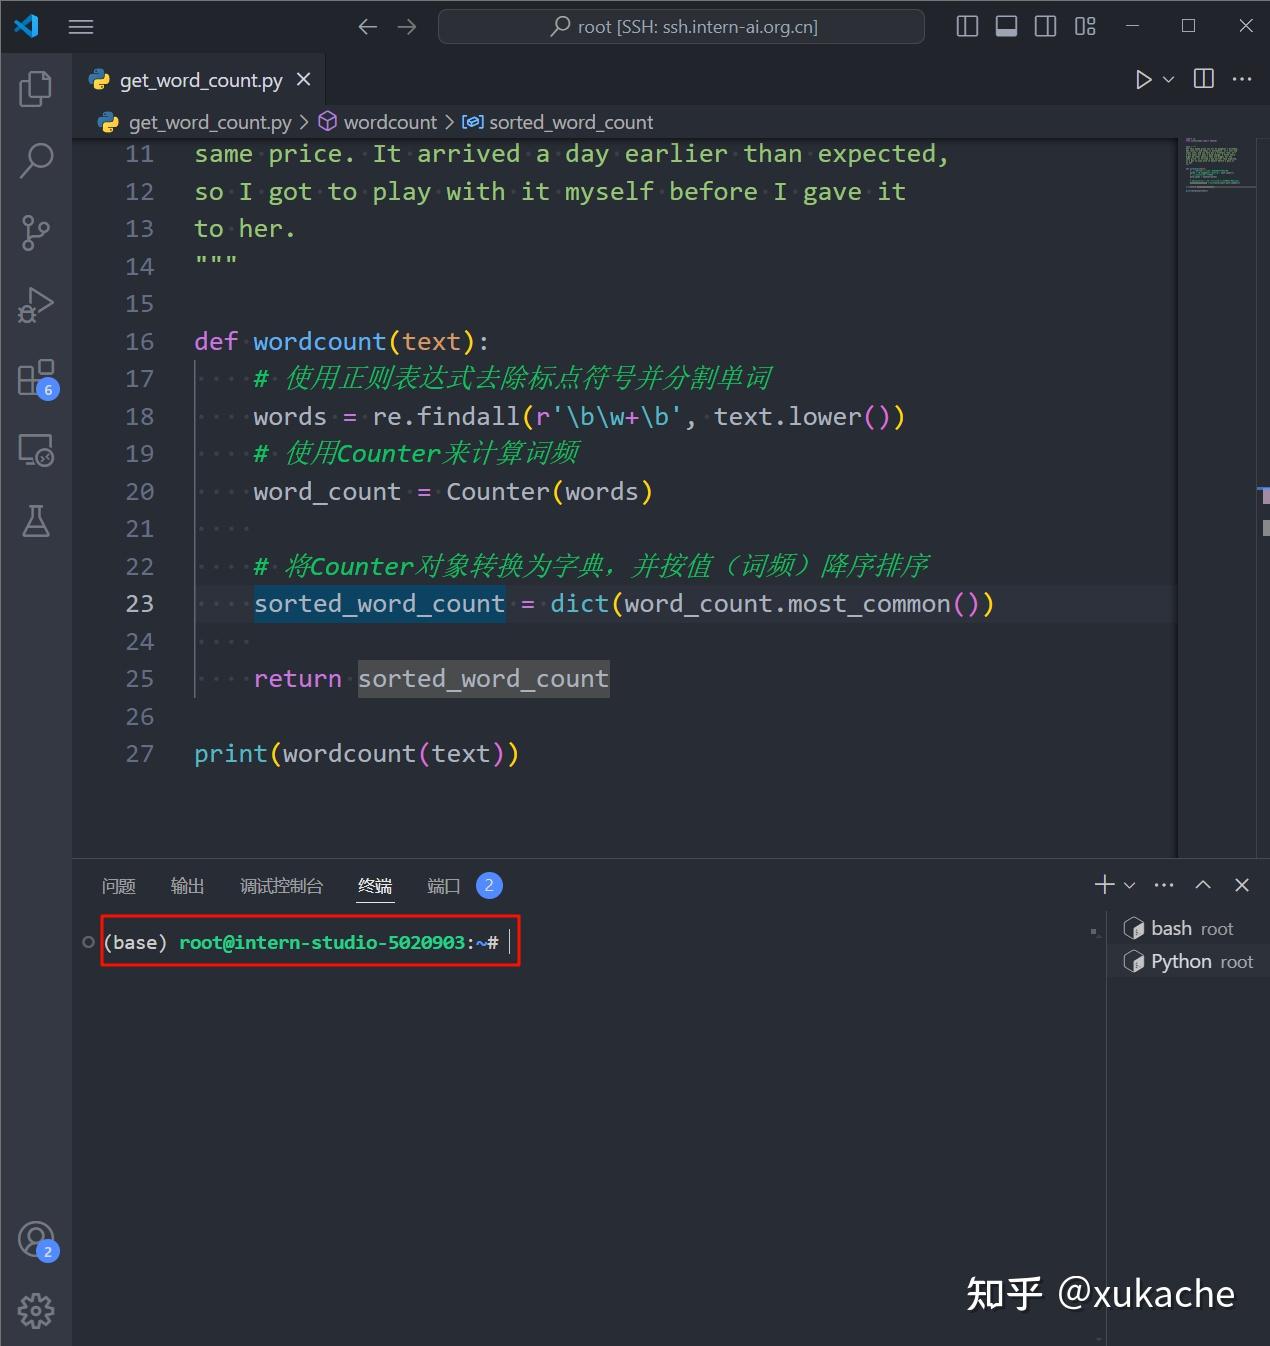Select the Python root terminal
The width and height of the screenshot is (1270, 1346).
point(1188,962)
